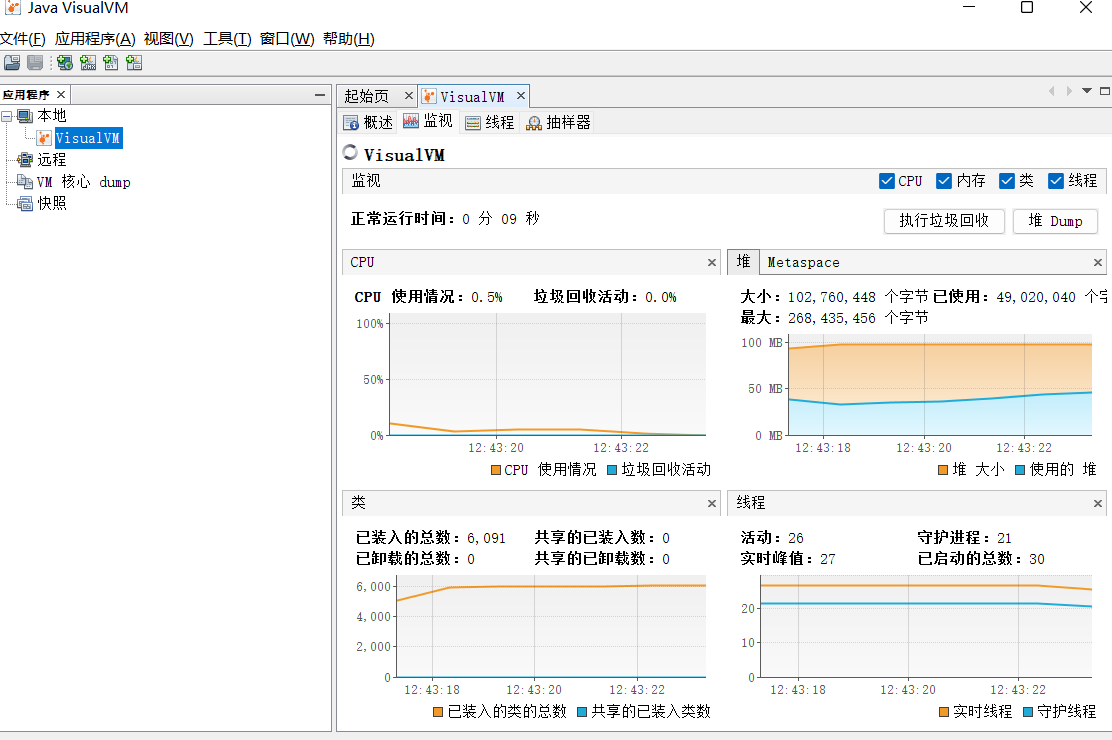Select the 远程 tree item
1112x740 pixels.
(x=51, y=160)
